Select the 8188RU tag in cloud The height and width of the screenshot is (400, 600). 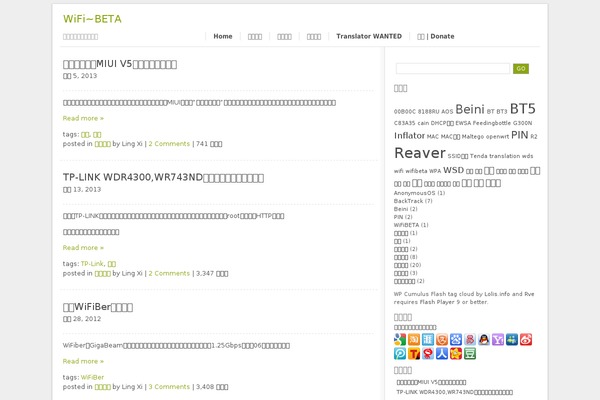pyautogui.click(x=429, y=112)
